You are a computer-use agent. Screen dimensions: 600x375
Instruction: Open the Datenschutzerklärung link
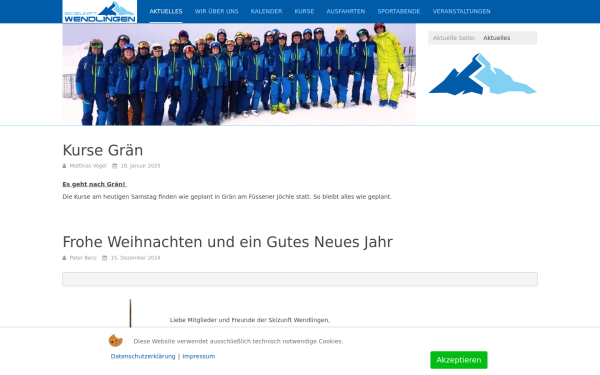click(143, 356)
